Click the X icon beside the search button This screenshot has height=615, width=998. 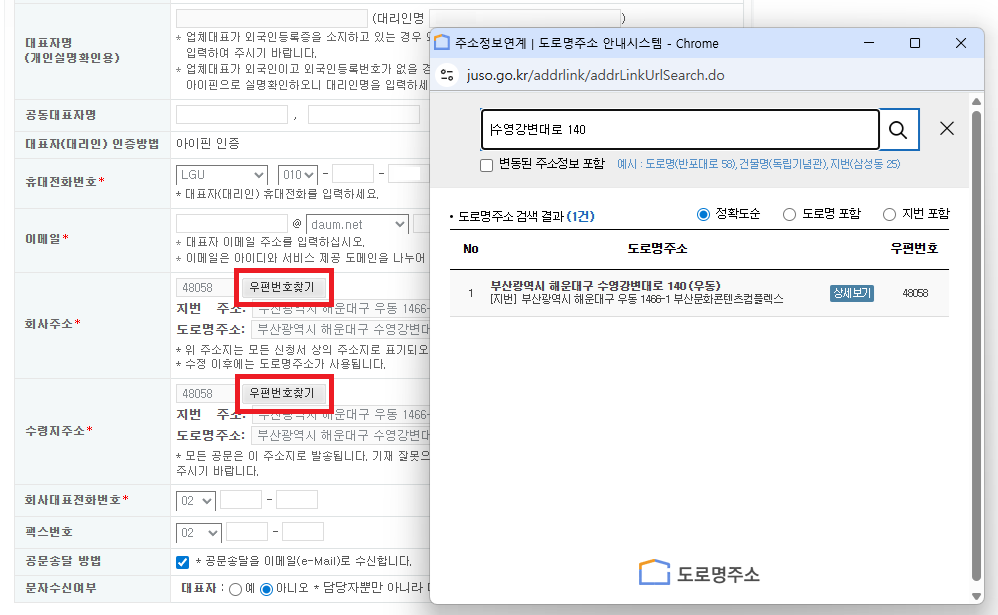coord(947,129)
